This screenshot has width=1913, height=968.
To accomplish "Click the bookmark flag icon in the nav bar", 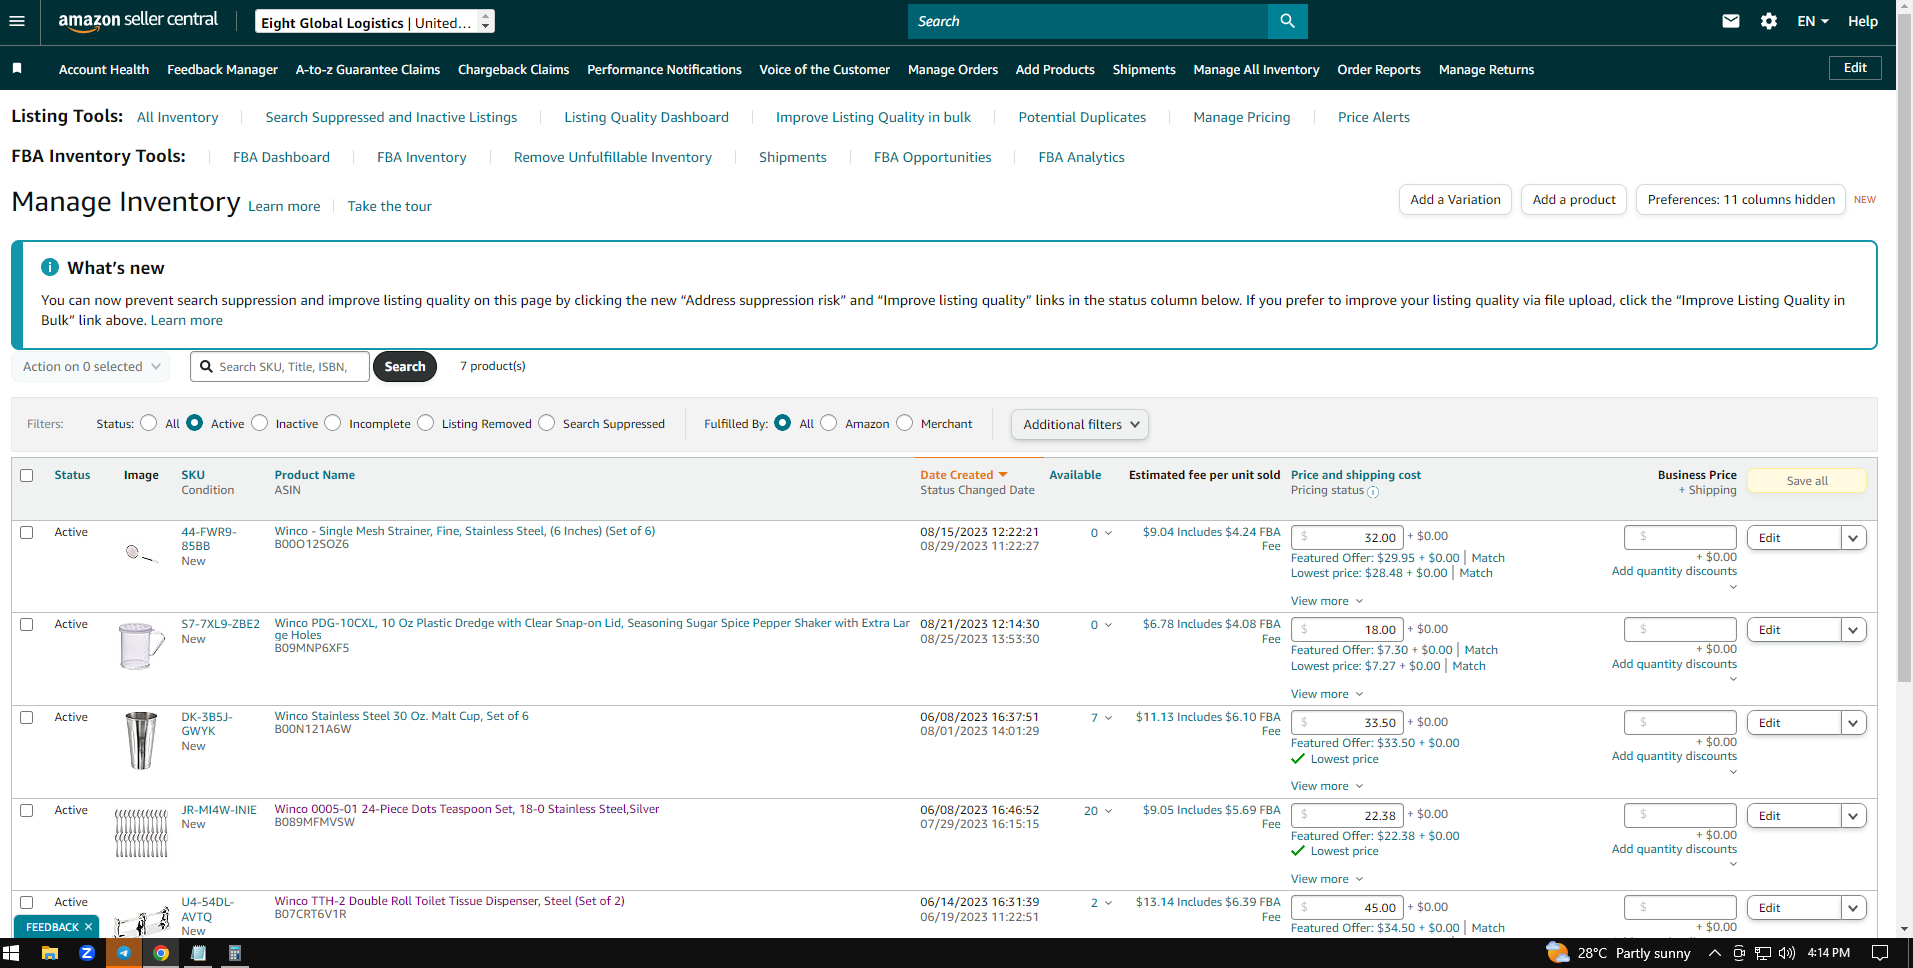I will tap(17, 68).
